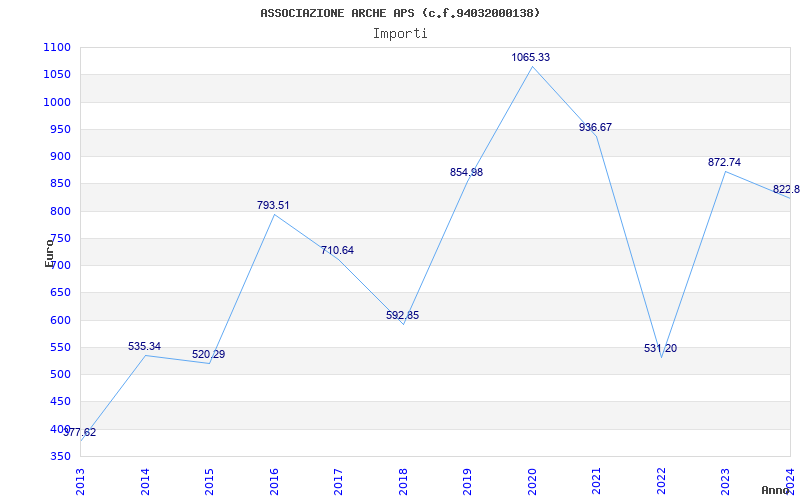Click the 350 y-axis value
The image size is (800, 500).
60,456
